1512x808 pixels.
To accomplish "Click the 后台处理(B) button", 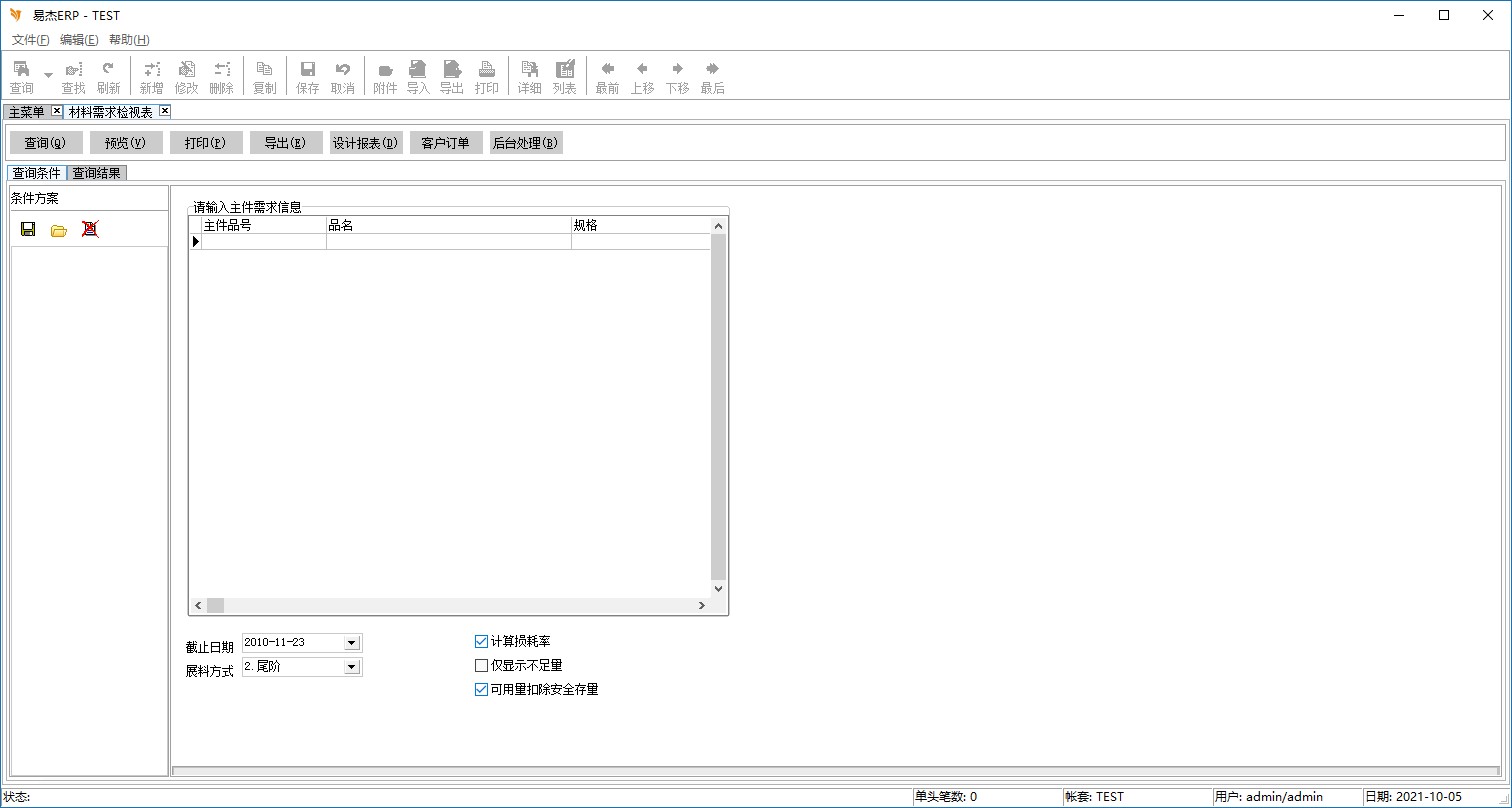I will [x=525, y=143].
